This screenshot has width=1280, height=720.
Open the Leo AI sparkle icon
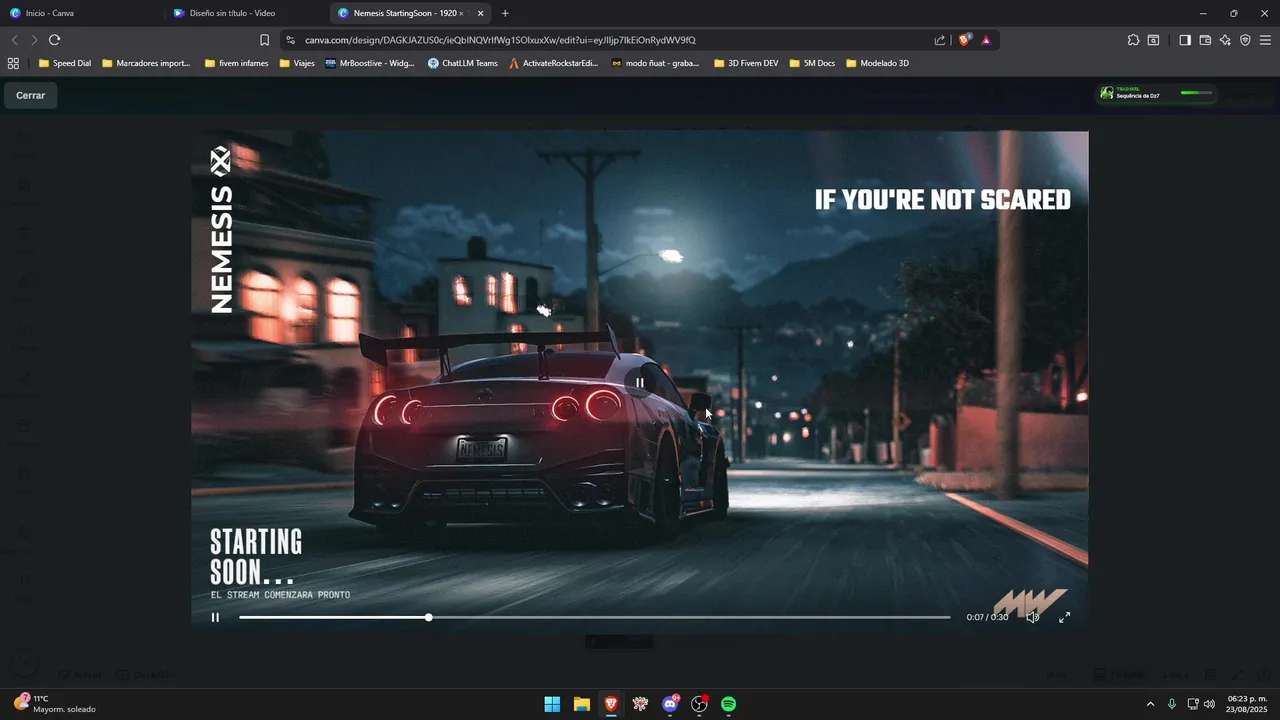(x=1225, y=40)
